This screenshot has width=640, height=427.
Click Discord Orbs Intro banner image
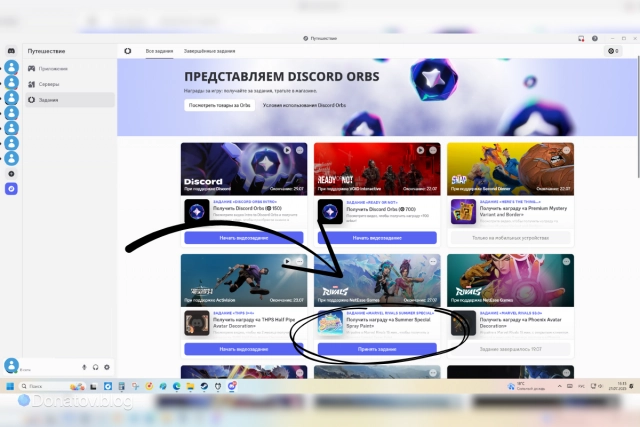click(244, 169)
